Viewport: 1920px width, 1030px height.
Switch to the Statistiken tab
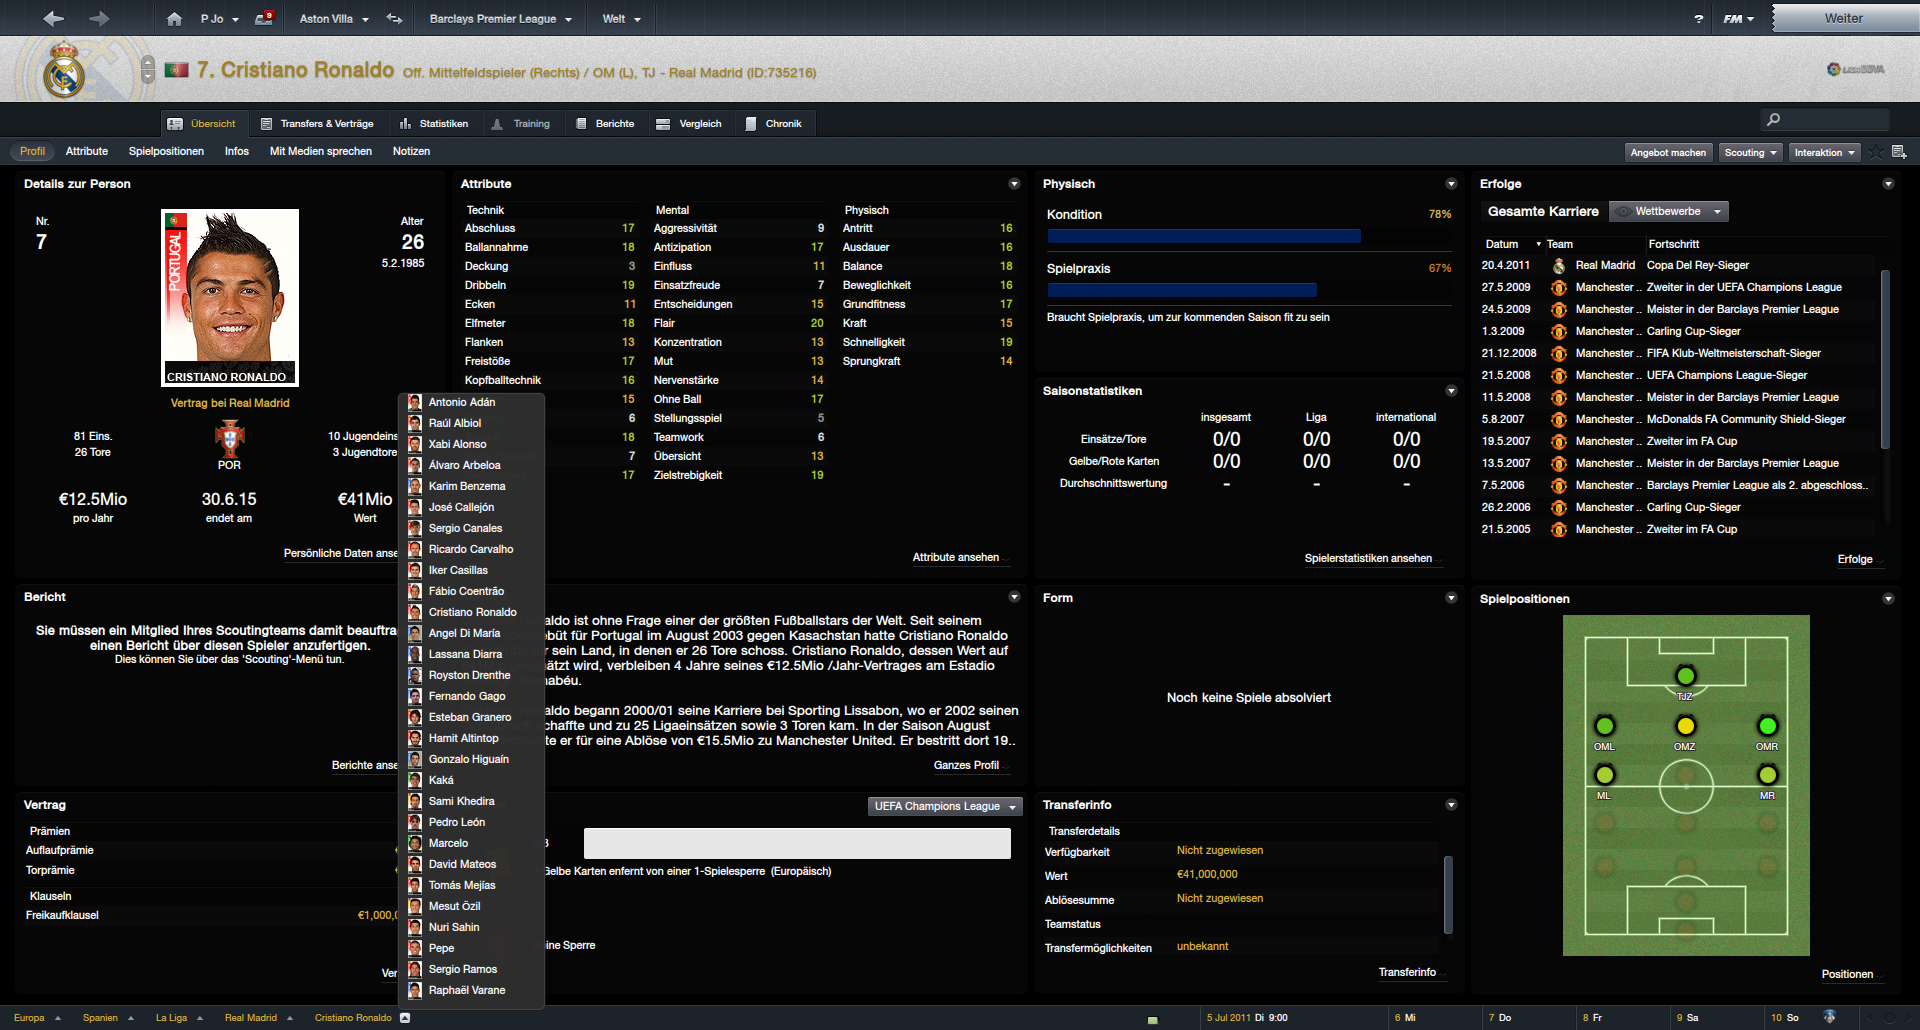tap(434, 124)
